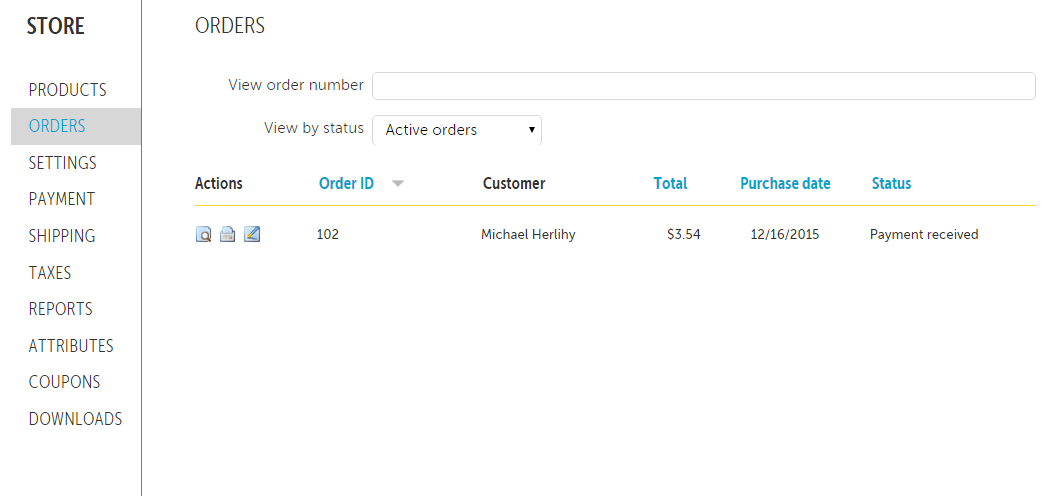Sort orders by Order ID
Image resolution: width=1062 pixels, height=496 pixels.
tap(346, 184)
